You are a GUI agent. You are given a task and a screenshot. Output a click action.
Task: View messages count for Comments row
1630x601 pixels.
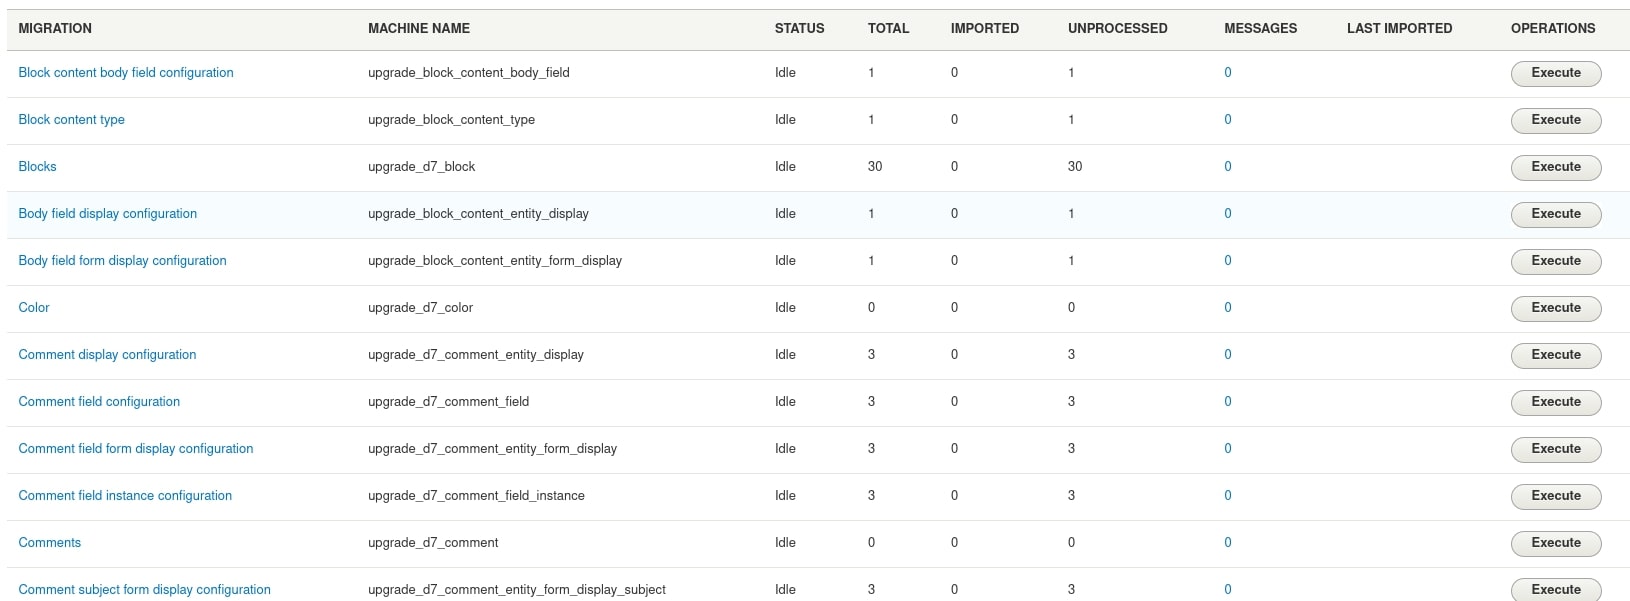(1228, 543)
